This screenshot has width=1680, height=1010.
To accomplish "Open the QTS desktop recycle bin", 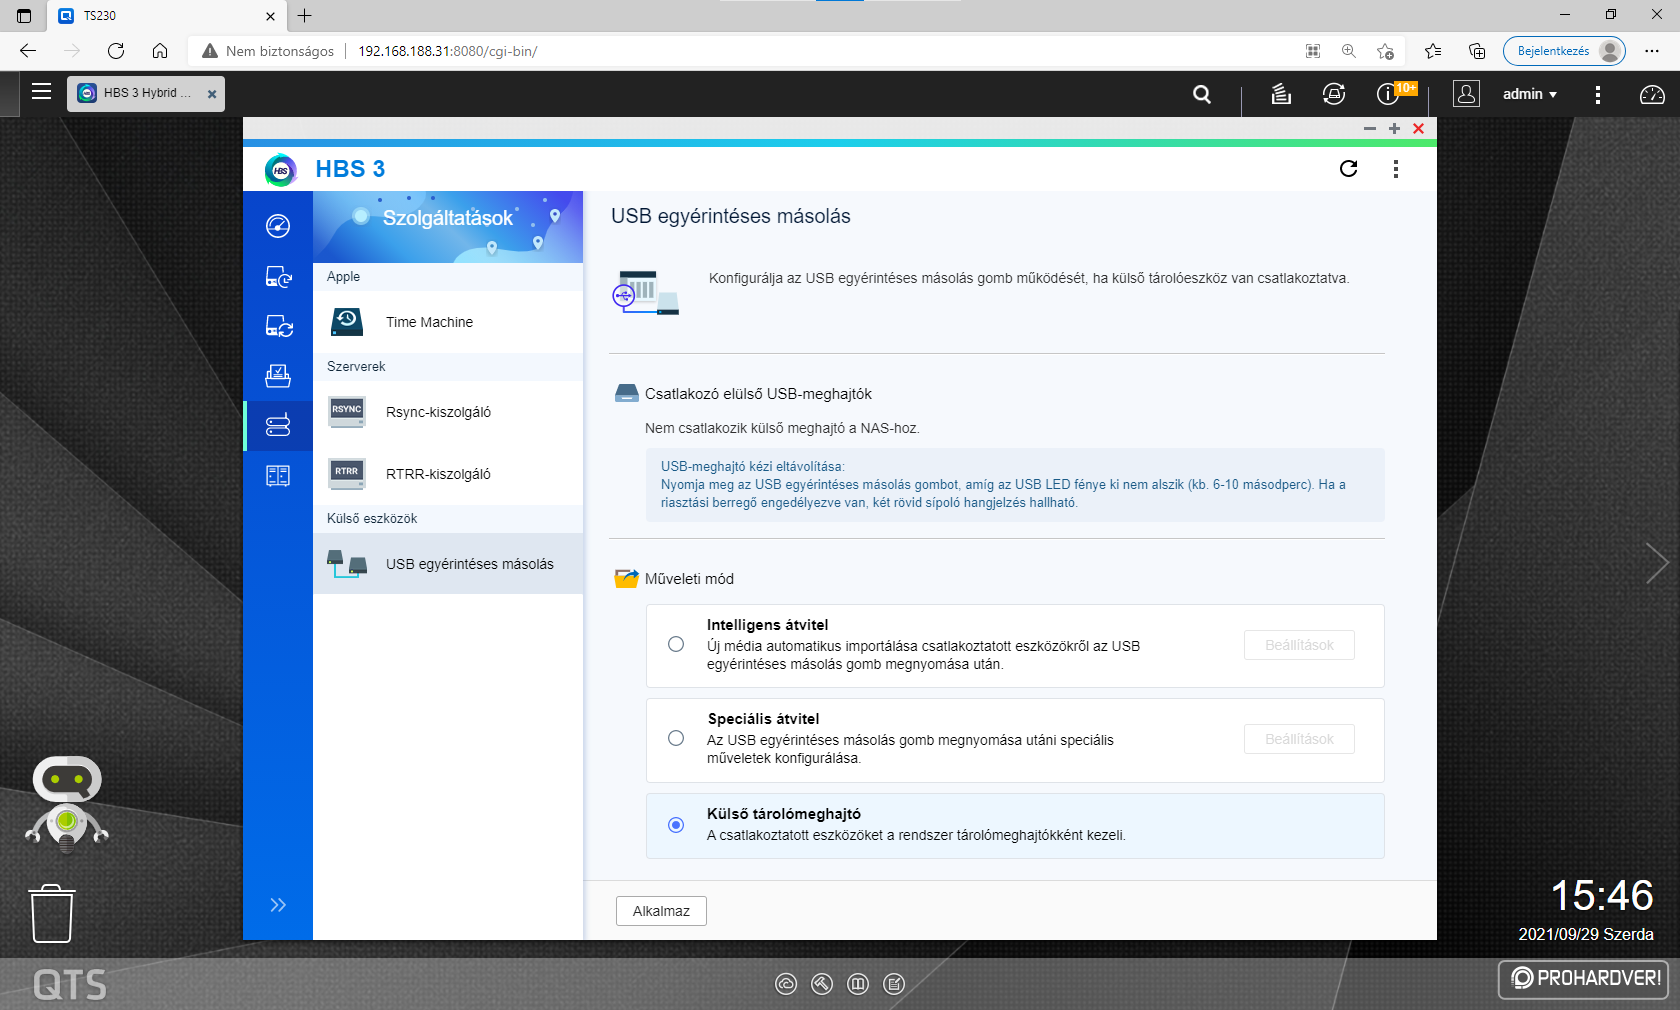I will (52, 913).
